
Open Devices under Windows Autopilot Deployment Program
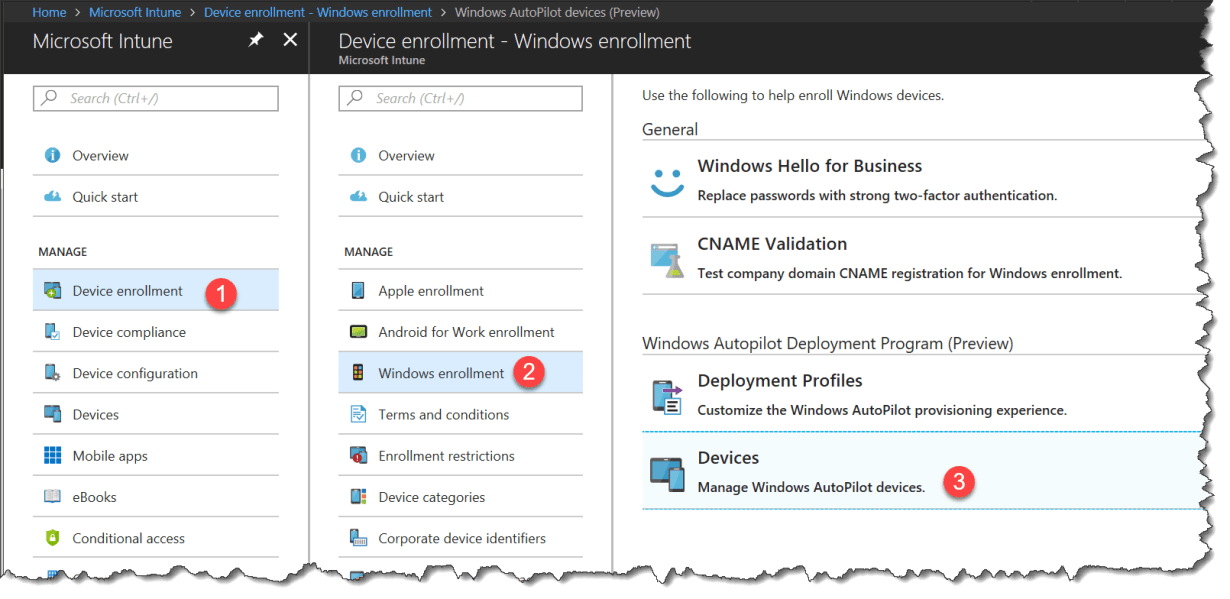pos(728,458)
